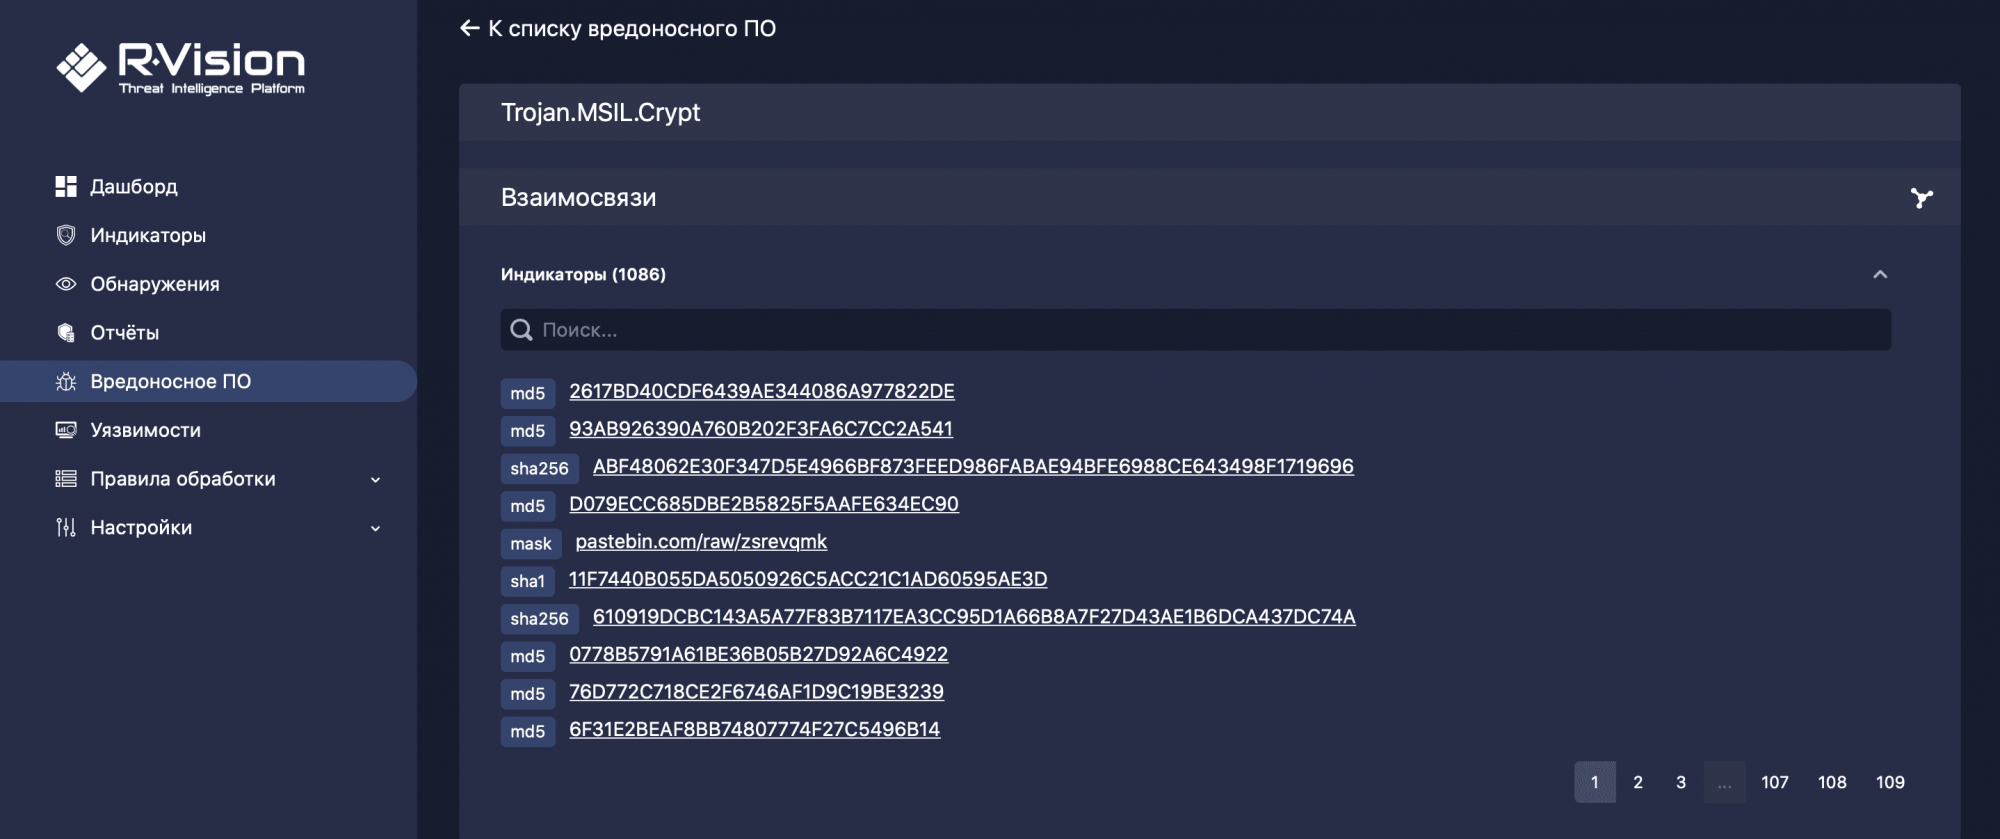Click the back arrow to malware list
This screenshot has width=2000, height=839.
pyautogui.click(x=469, y=28)
